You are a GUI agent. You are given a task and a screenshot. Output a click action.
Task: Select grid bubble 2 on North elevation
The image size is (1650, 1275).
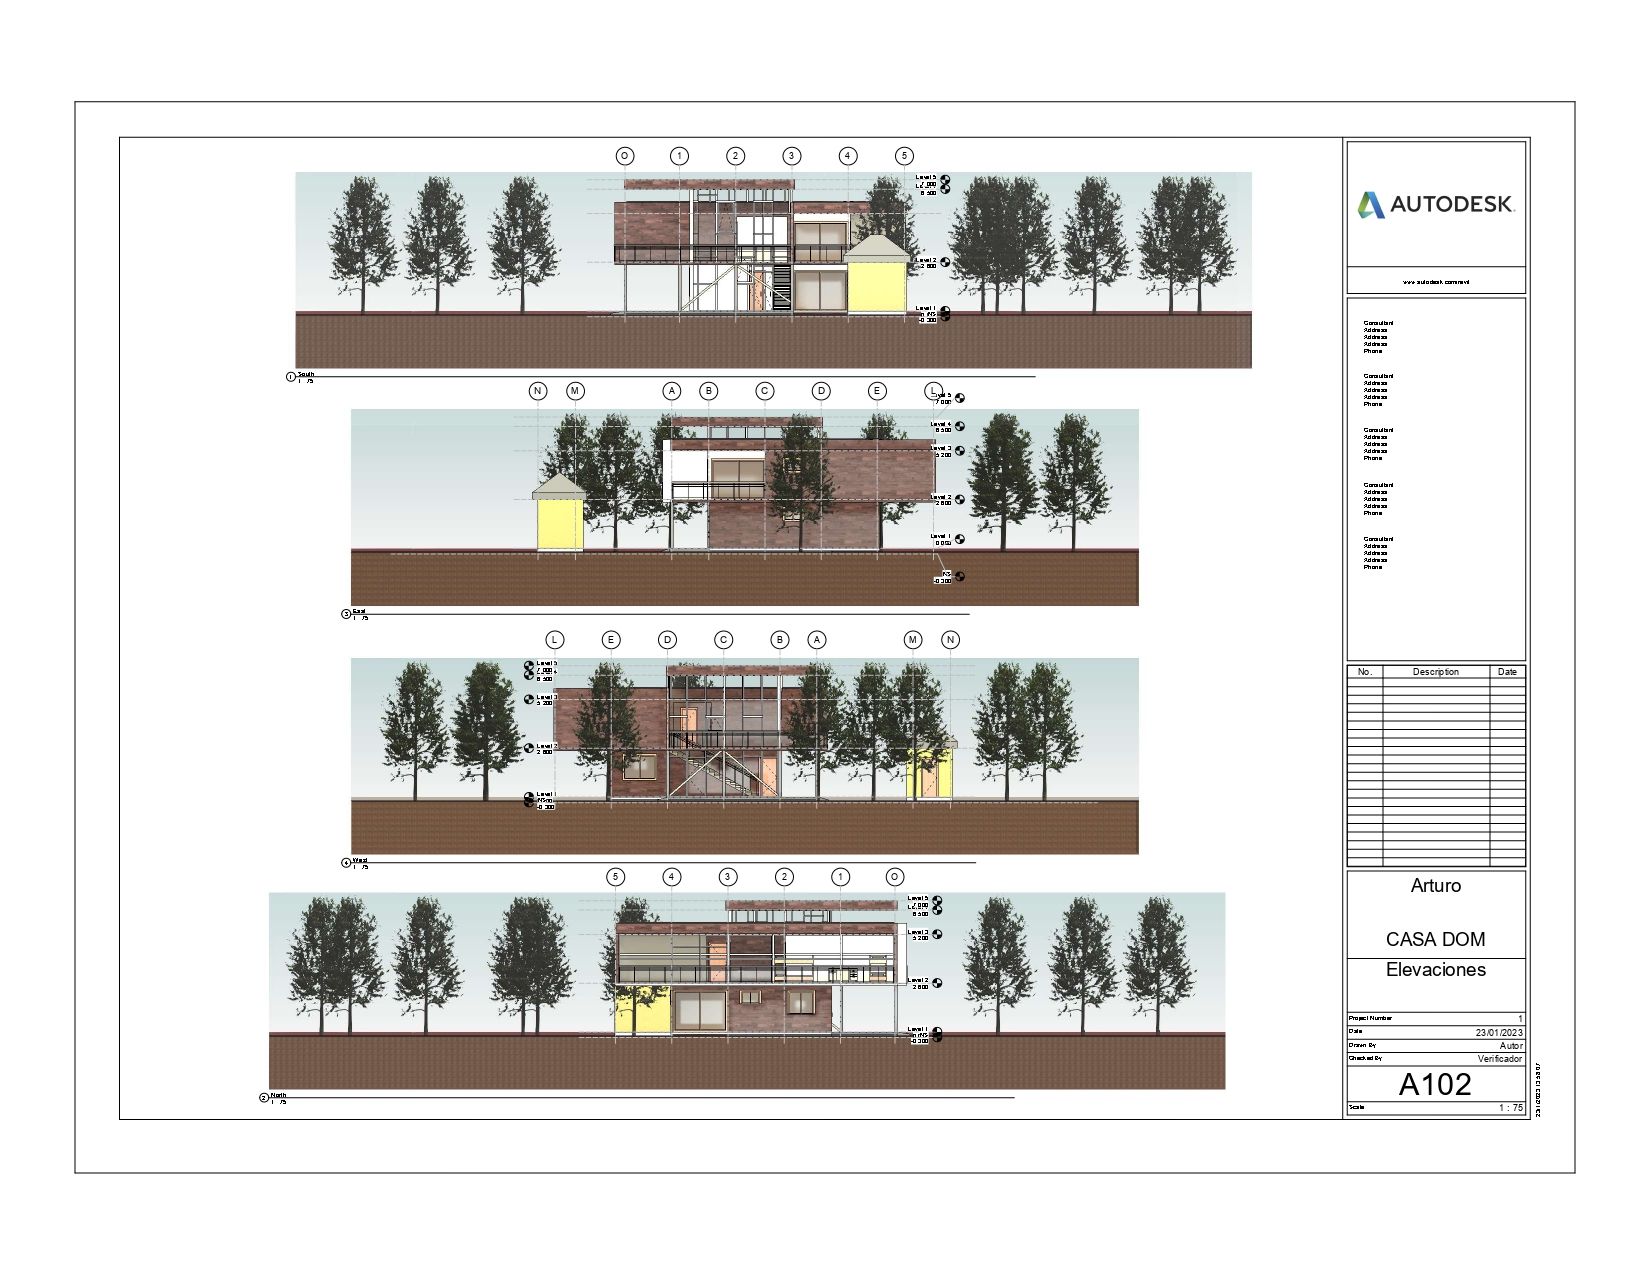pyautogui.click(x=785, y=877)
